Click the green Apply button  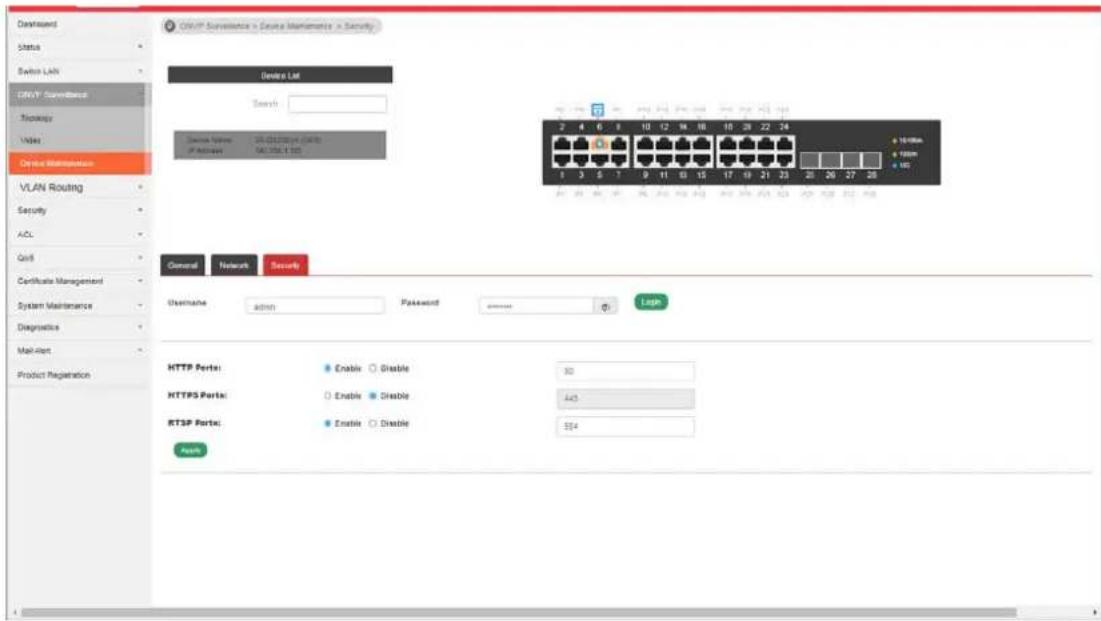pyautogui.click(x=190, y=450)
